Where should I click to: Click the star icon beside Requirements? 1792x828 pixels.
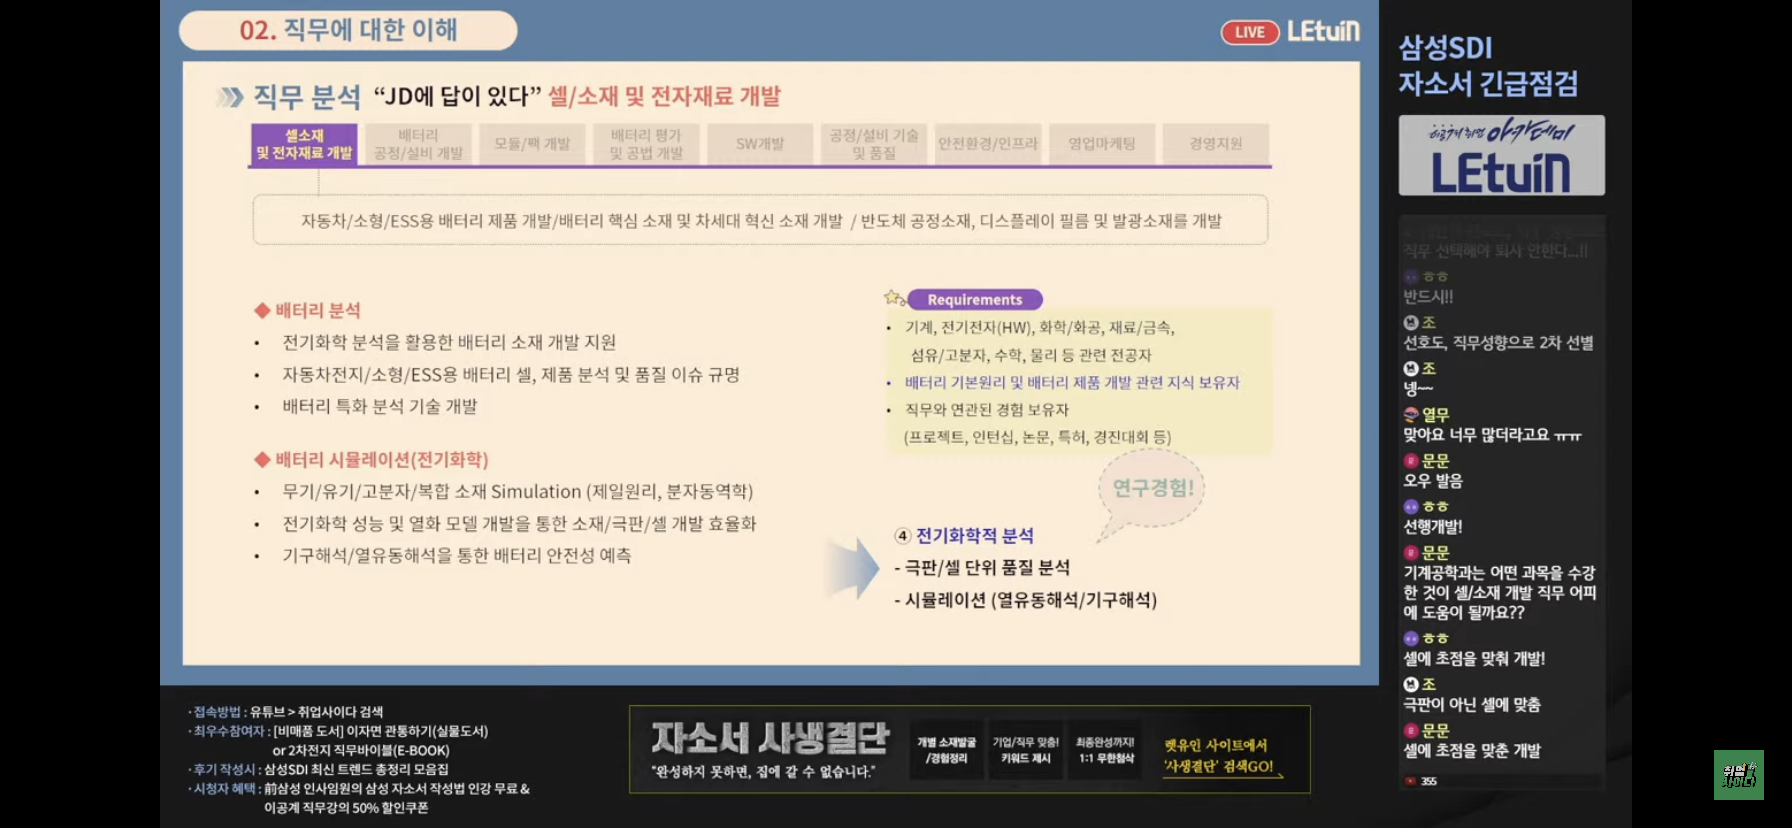pos(893,297)
